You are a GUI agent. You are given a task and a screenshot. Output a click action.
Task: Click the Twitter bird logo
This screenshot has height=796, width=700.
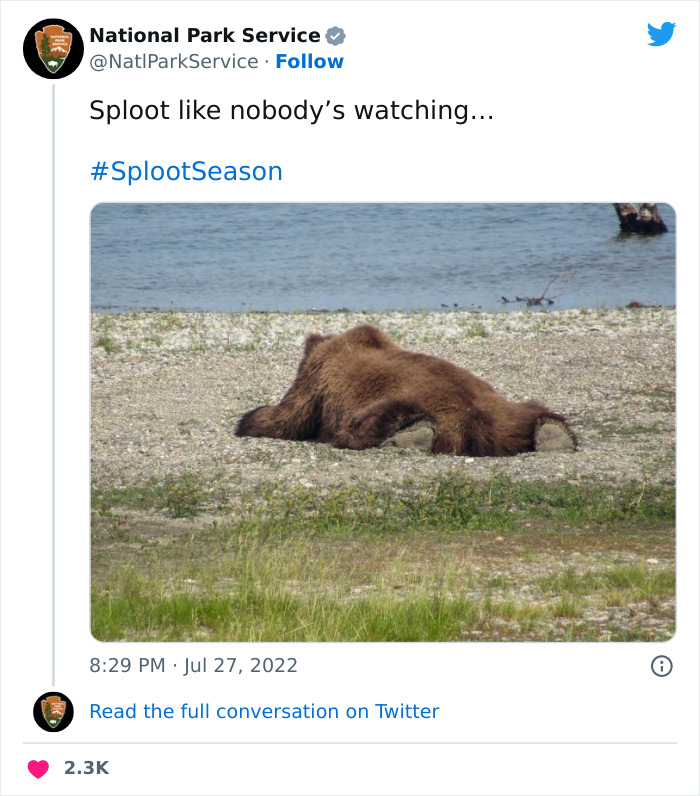pyautogui.click(x=661, y=33)
